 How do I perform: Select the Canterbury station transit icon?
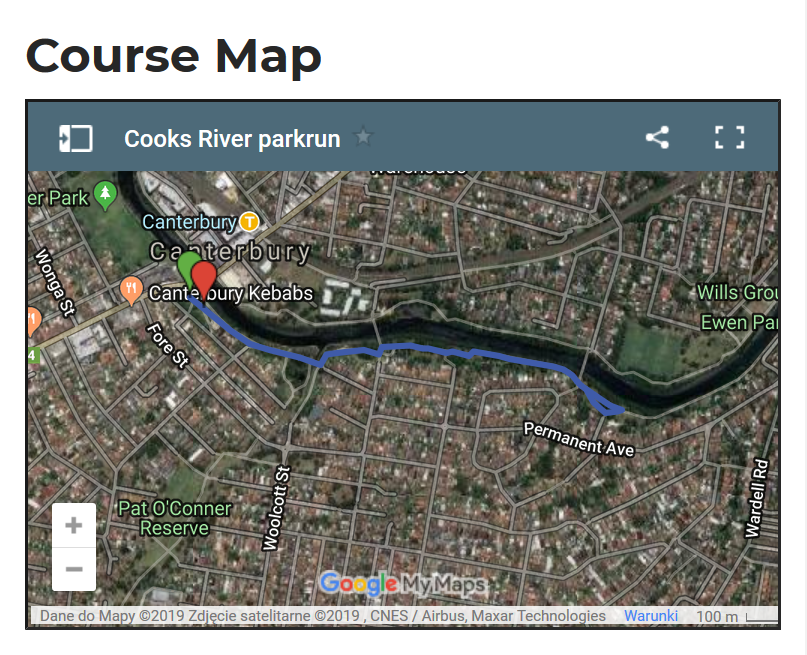pos(250,220)
